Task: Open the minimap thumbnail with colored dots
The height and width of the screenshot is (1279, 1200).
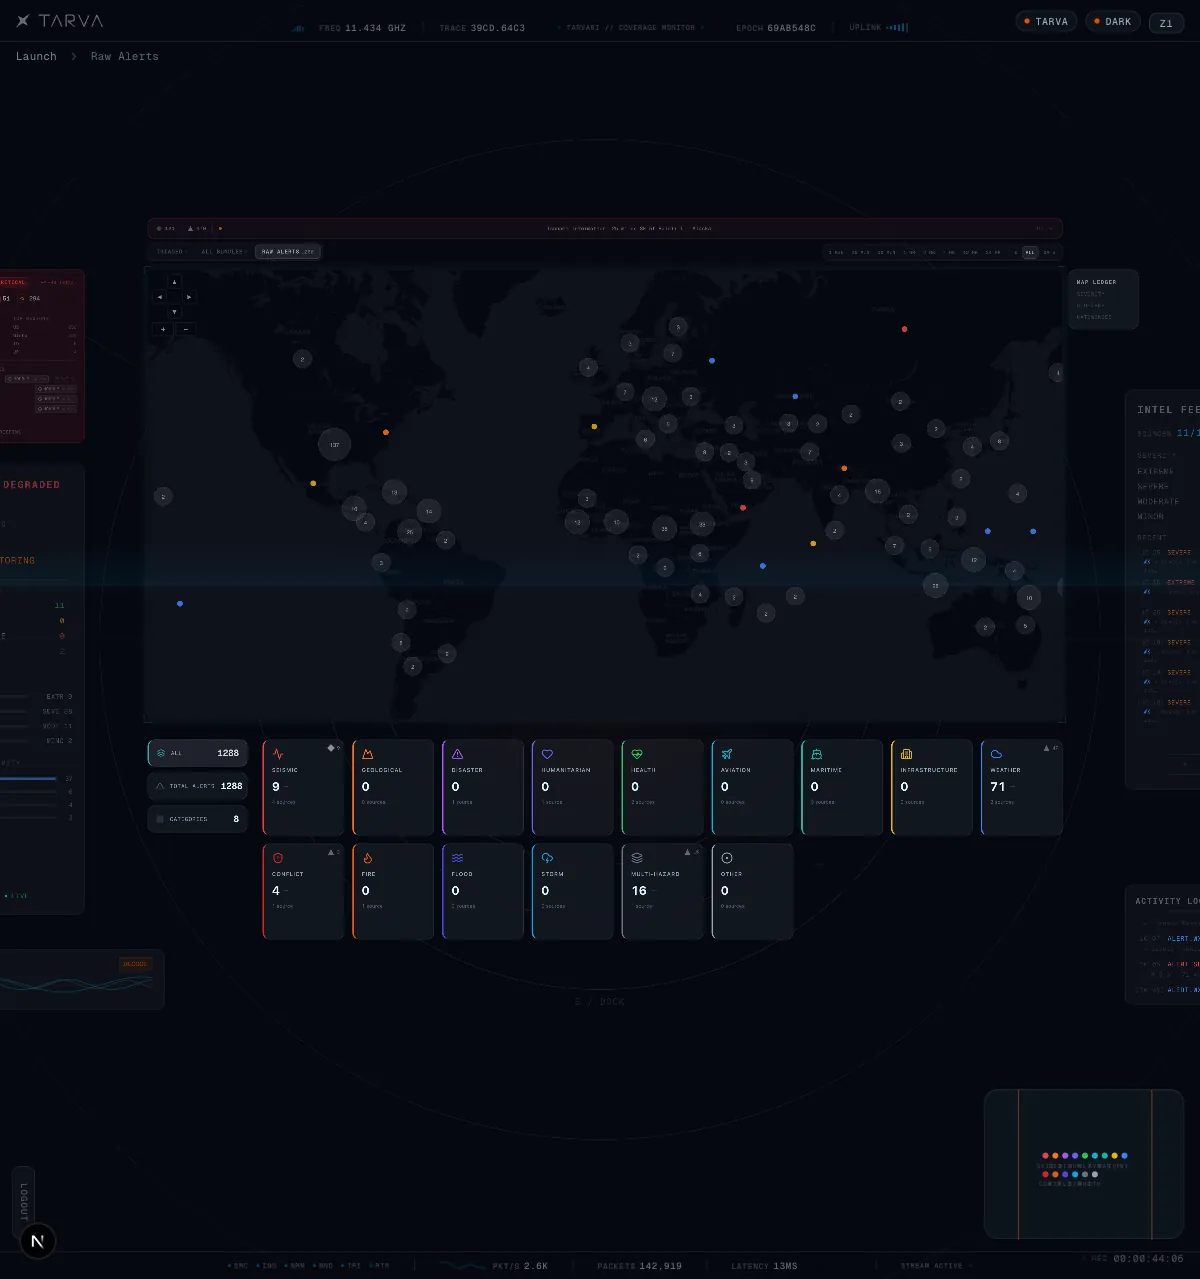Action: point(1084,1165)
